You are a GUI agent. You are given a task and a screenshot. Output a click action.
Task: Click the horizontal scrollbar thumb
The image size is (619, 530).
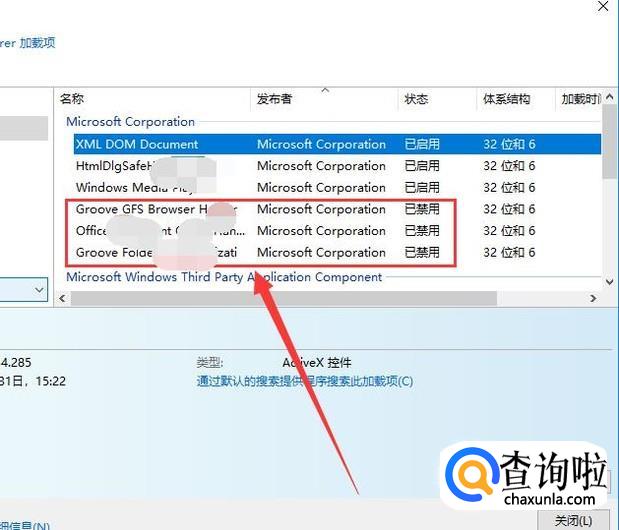pyautogui.click(x=283, y=298)
